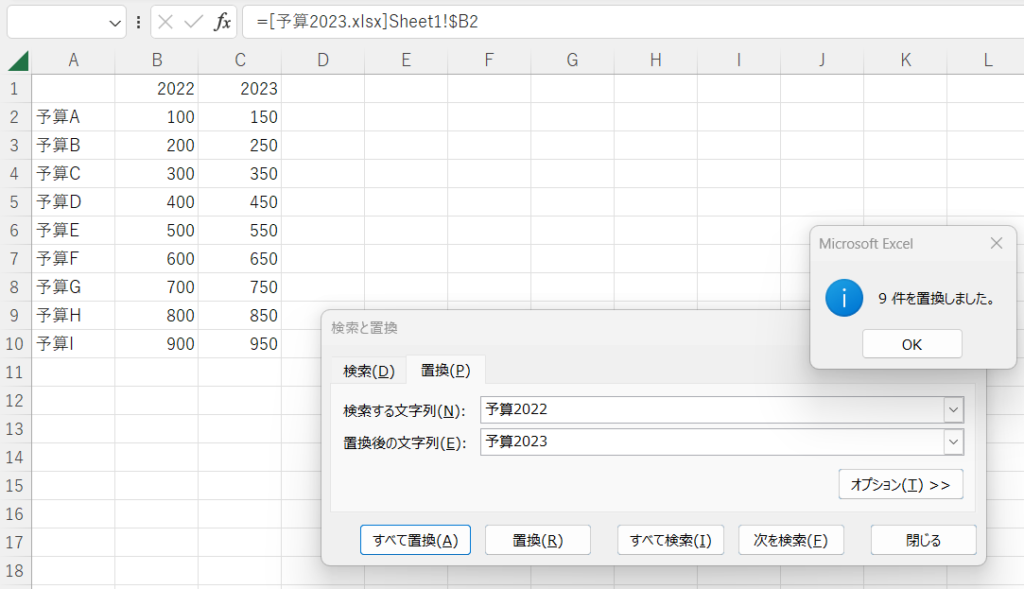Click the formula bar cancel X icon
Viewport: 1024px width, 589px height.
[166, 22]
